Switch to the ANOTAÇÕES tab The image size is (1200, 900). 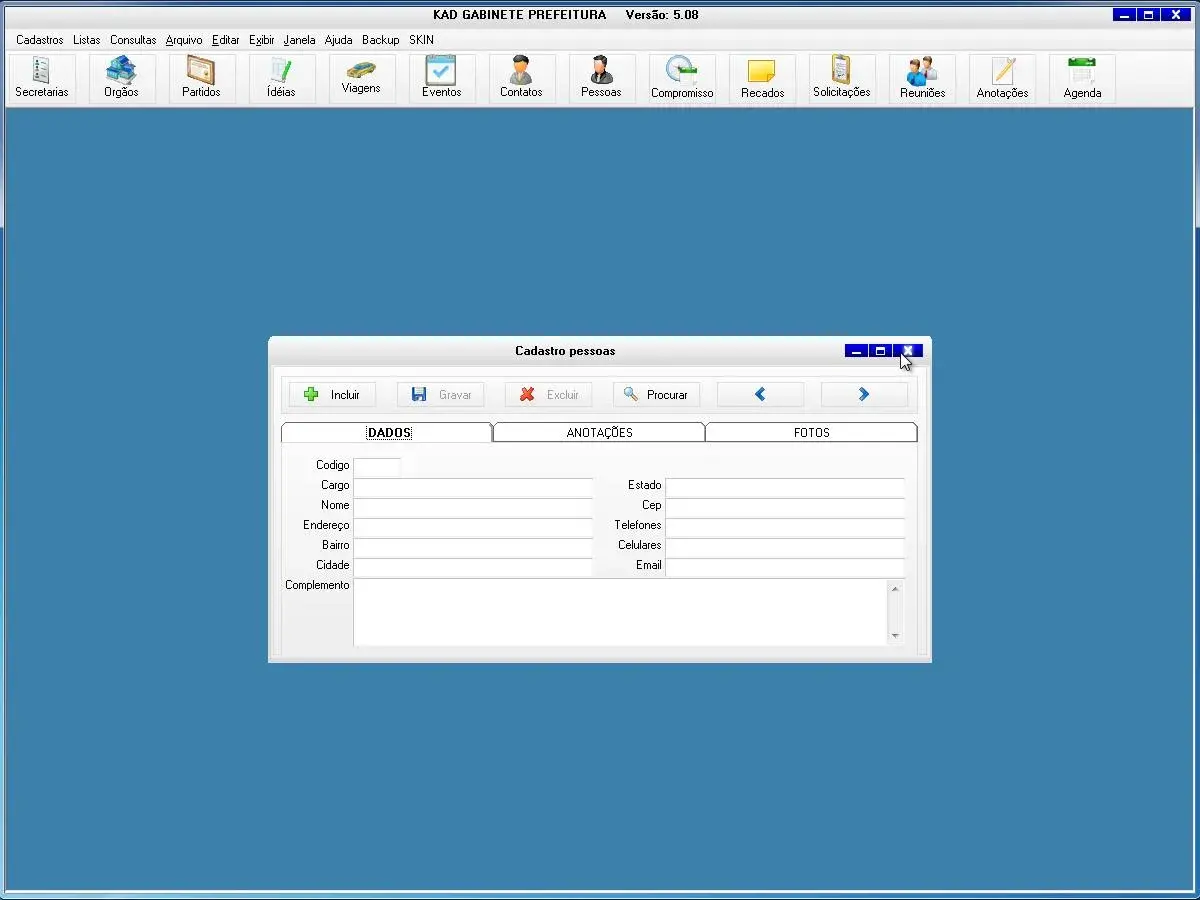[599, 433]
